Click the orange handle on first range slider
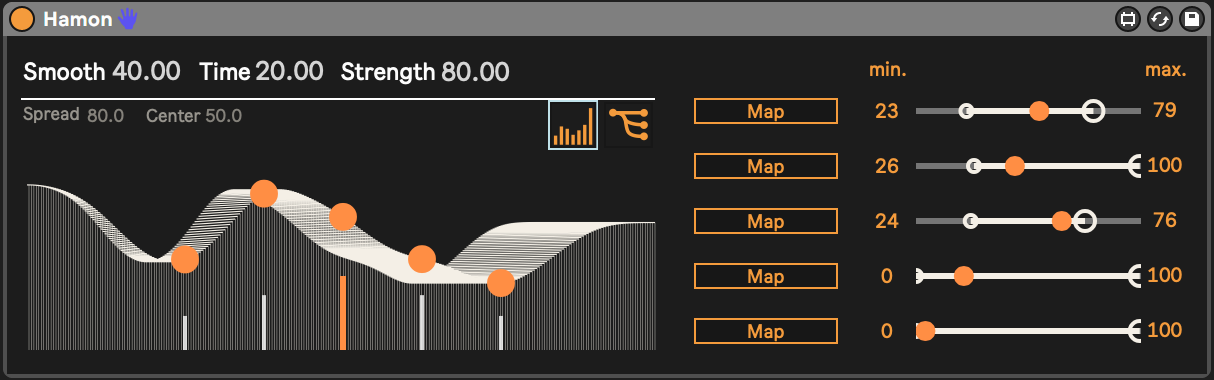Image resolution: width=1214 pixels, height=380 pixels. [x=1039, y=111]
